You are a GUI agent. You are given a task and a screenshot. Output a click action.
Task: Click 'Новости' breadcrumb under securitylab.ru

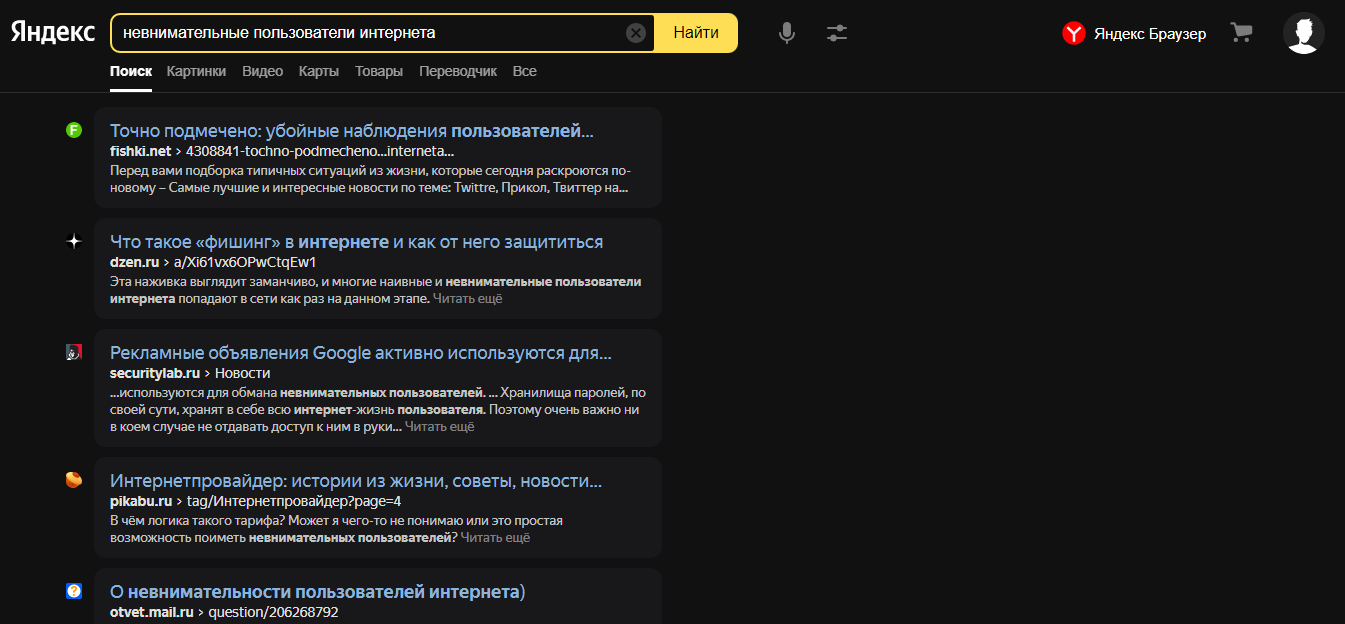coord(243,374)
